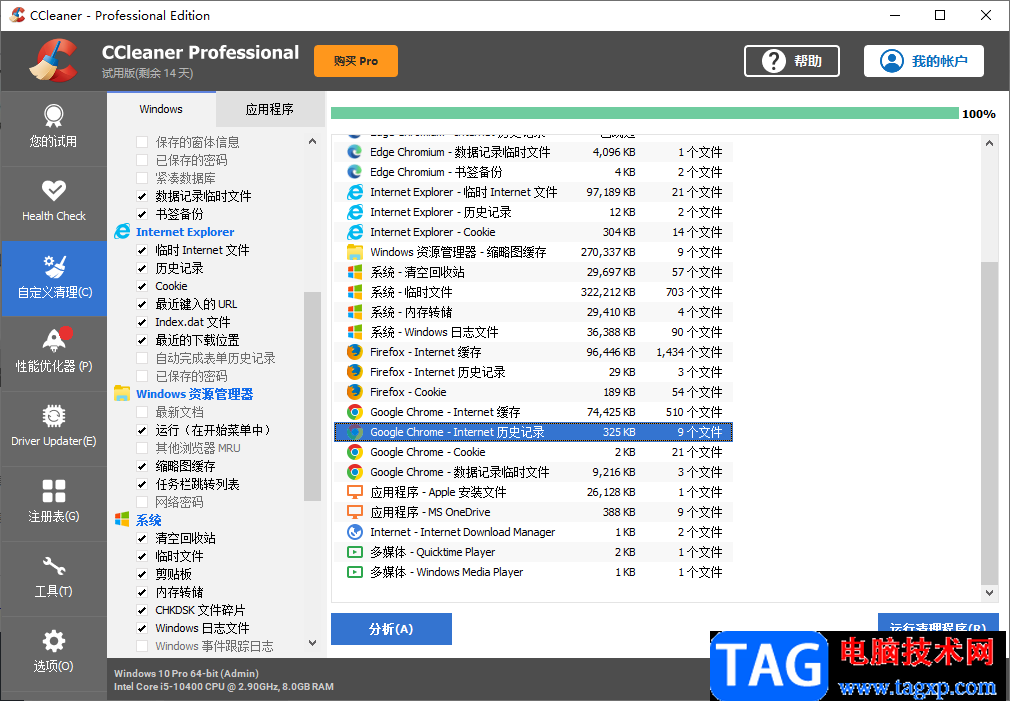This screenshot has width=1010, height=701.
Task: Enable 自动完成表单历史记录 checkbox
Action: 142,358
